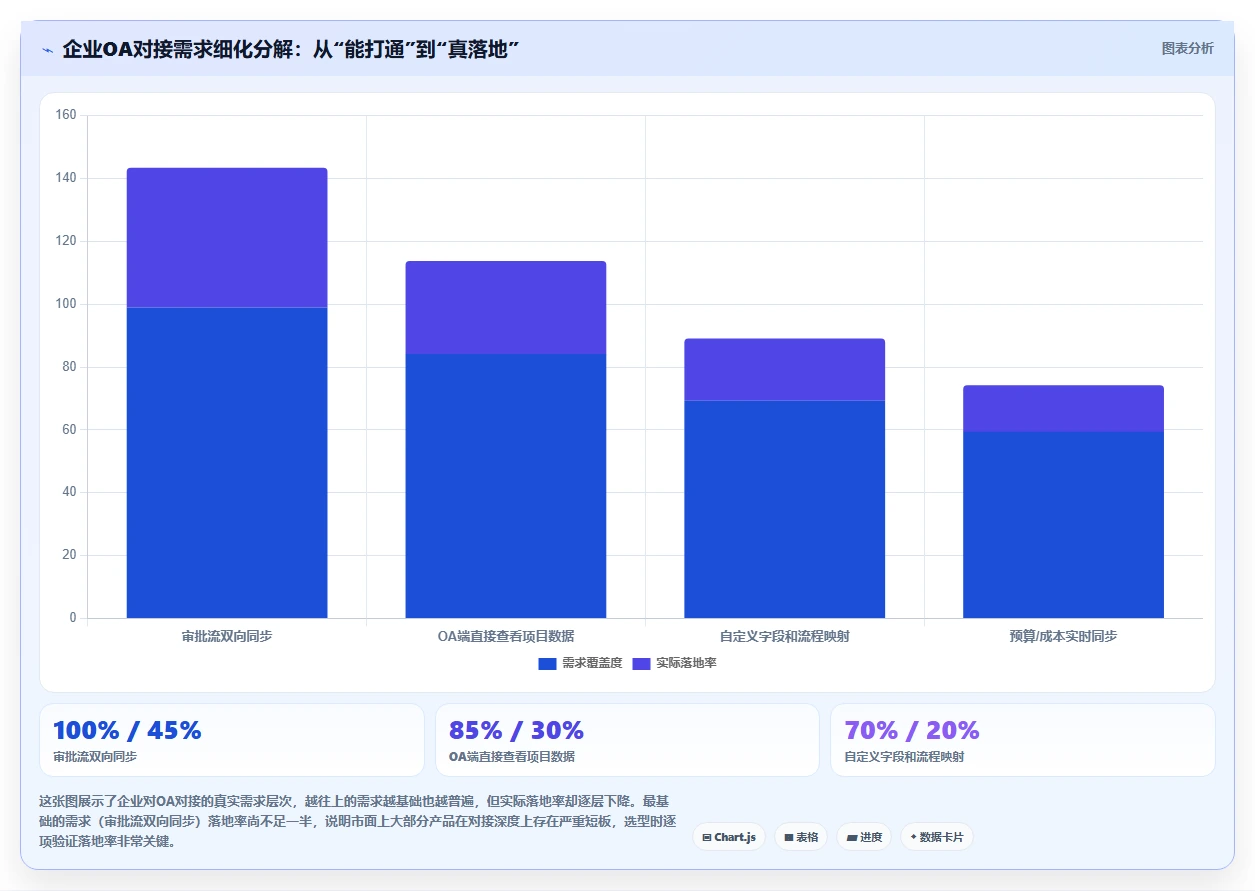Select the 表格 tag
Viewport: 1255px width, 891px height.
tap(801, 837)
